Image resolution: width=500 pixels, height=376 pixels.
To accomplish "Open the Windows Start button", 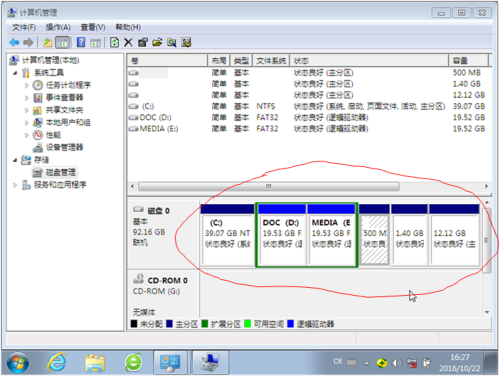I will pyautogui.click(x=18, y=363).
